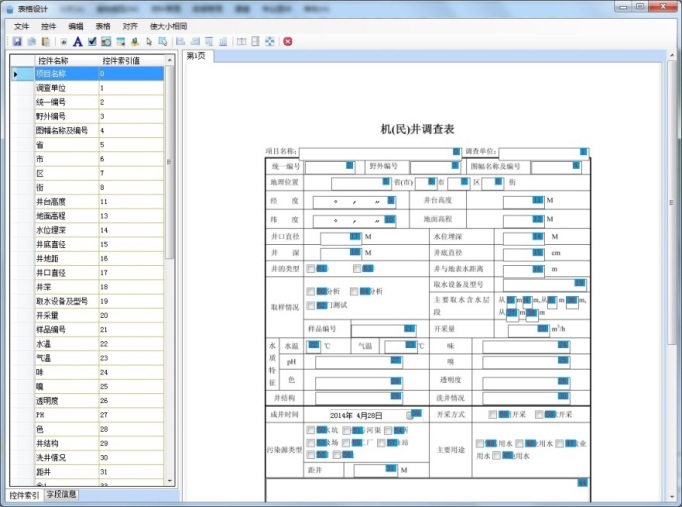The width and height of the screenshot is (682, 507).
Task: Open the 表格 menu
Action: (x=103, y=23)
